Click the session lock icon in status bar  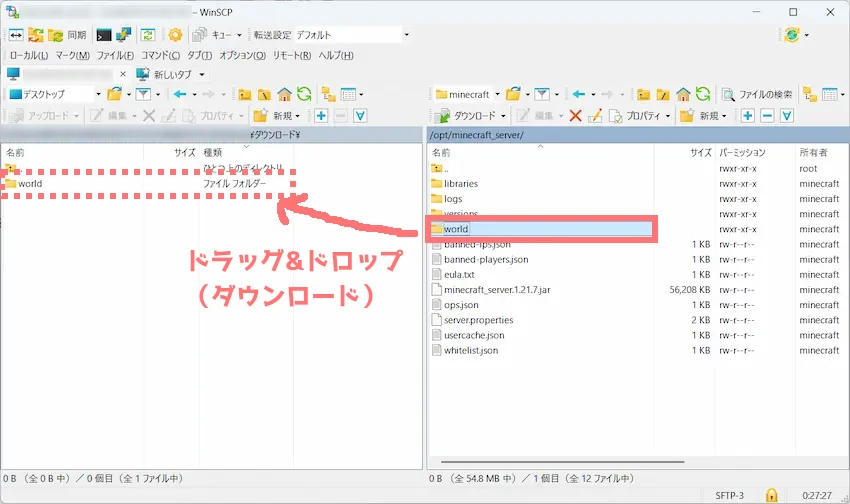point(771,495)
